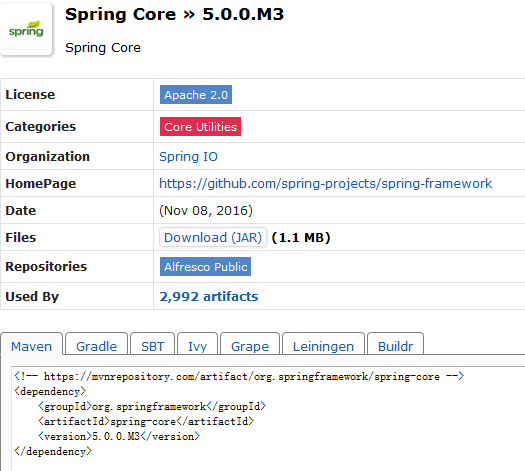
Task: Click the '(Nov 08, 2016)' date value
Action: [206, 211]
